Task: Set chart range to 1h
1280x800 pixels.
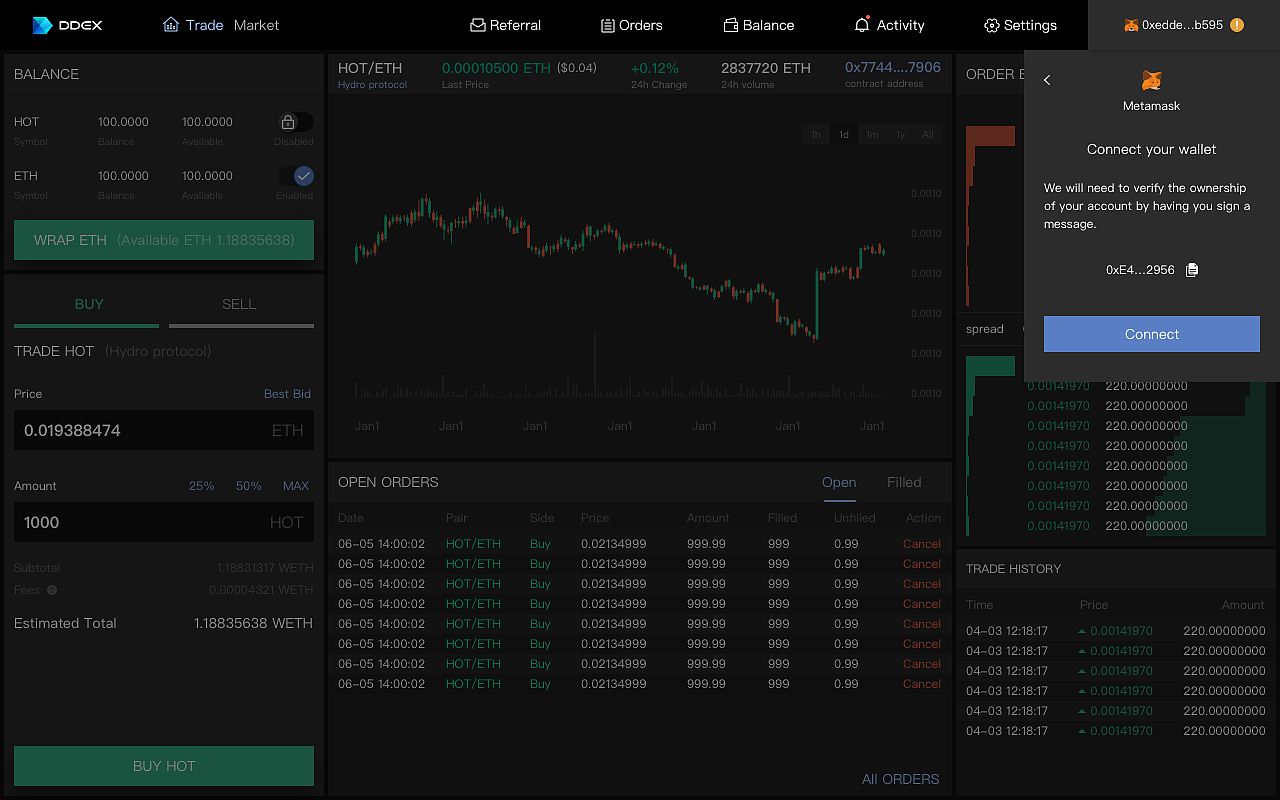Action: coord(816,135)
